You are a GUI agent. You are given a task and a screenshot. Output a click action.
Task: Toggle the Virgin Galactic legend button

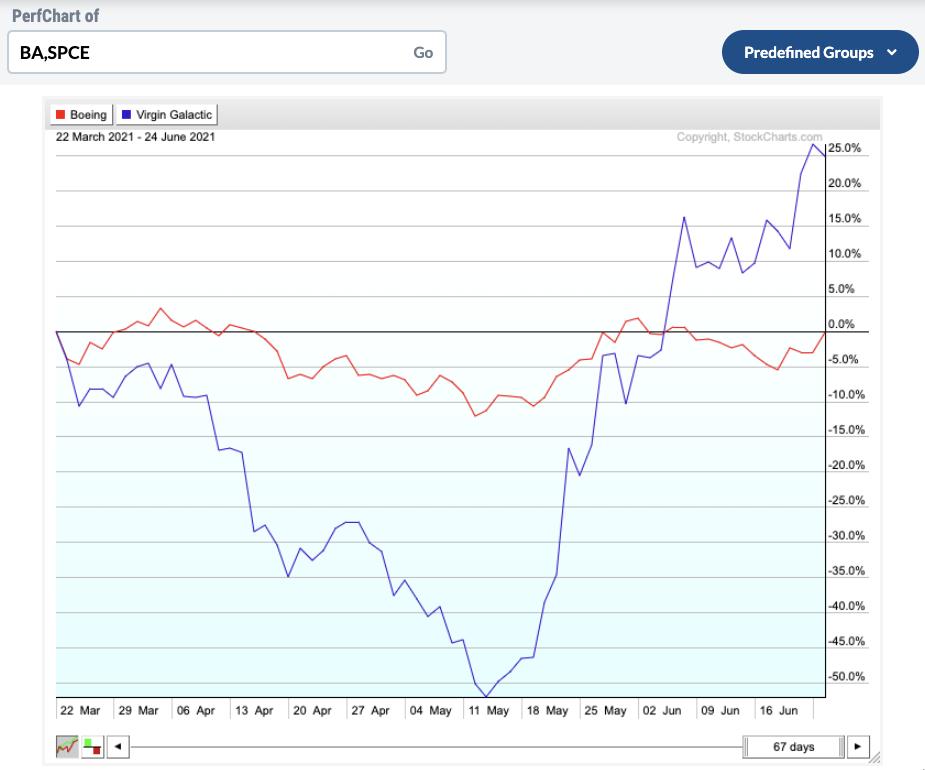click(166, 115)
